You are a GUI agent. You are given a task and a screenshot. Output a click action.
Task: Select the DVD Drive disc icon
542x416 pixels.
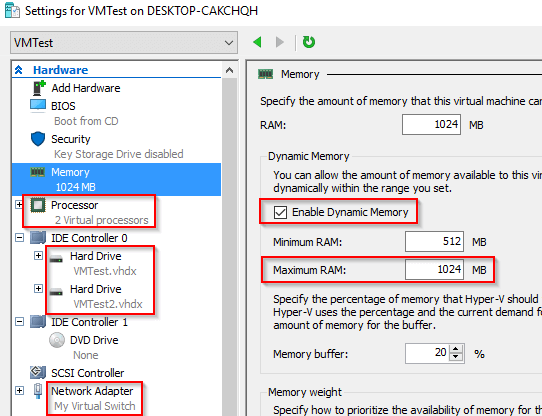coord(57,340)
